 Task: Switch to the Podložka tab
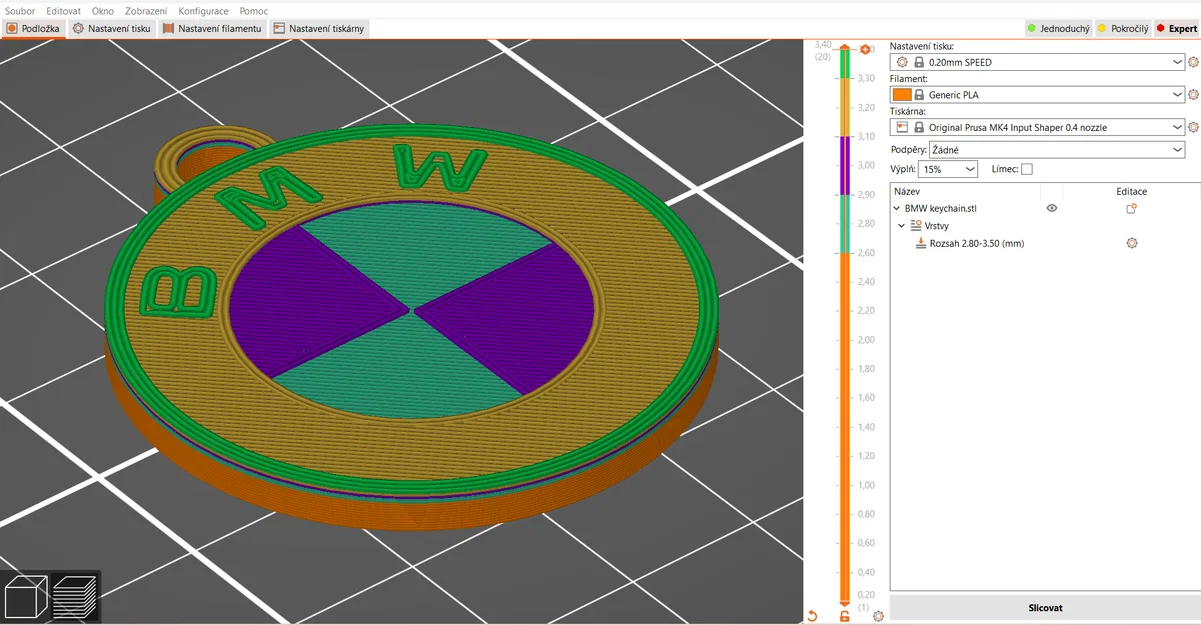click(x=33, y=29)
